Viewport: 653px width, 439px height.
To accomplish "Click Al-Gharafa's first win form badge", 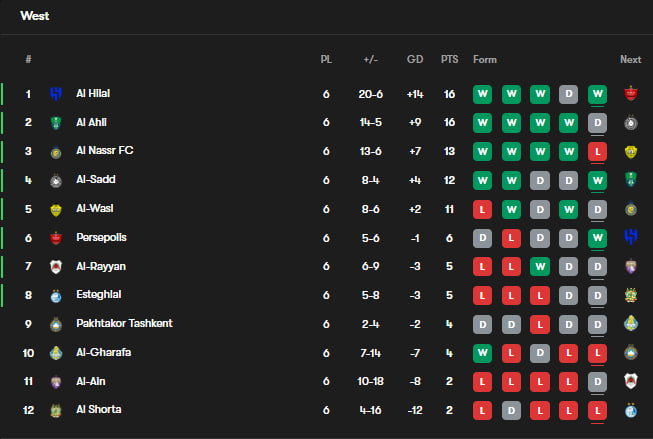I will pyautogui.click(x=482, y=353).
